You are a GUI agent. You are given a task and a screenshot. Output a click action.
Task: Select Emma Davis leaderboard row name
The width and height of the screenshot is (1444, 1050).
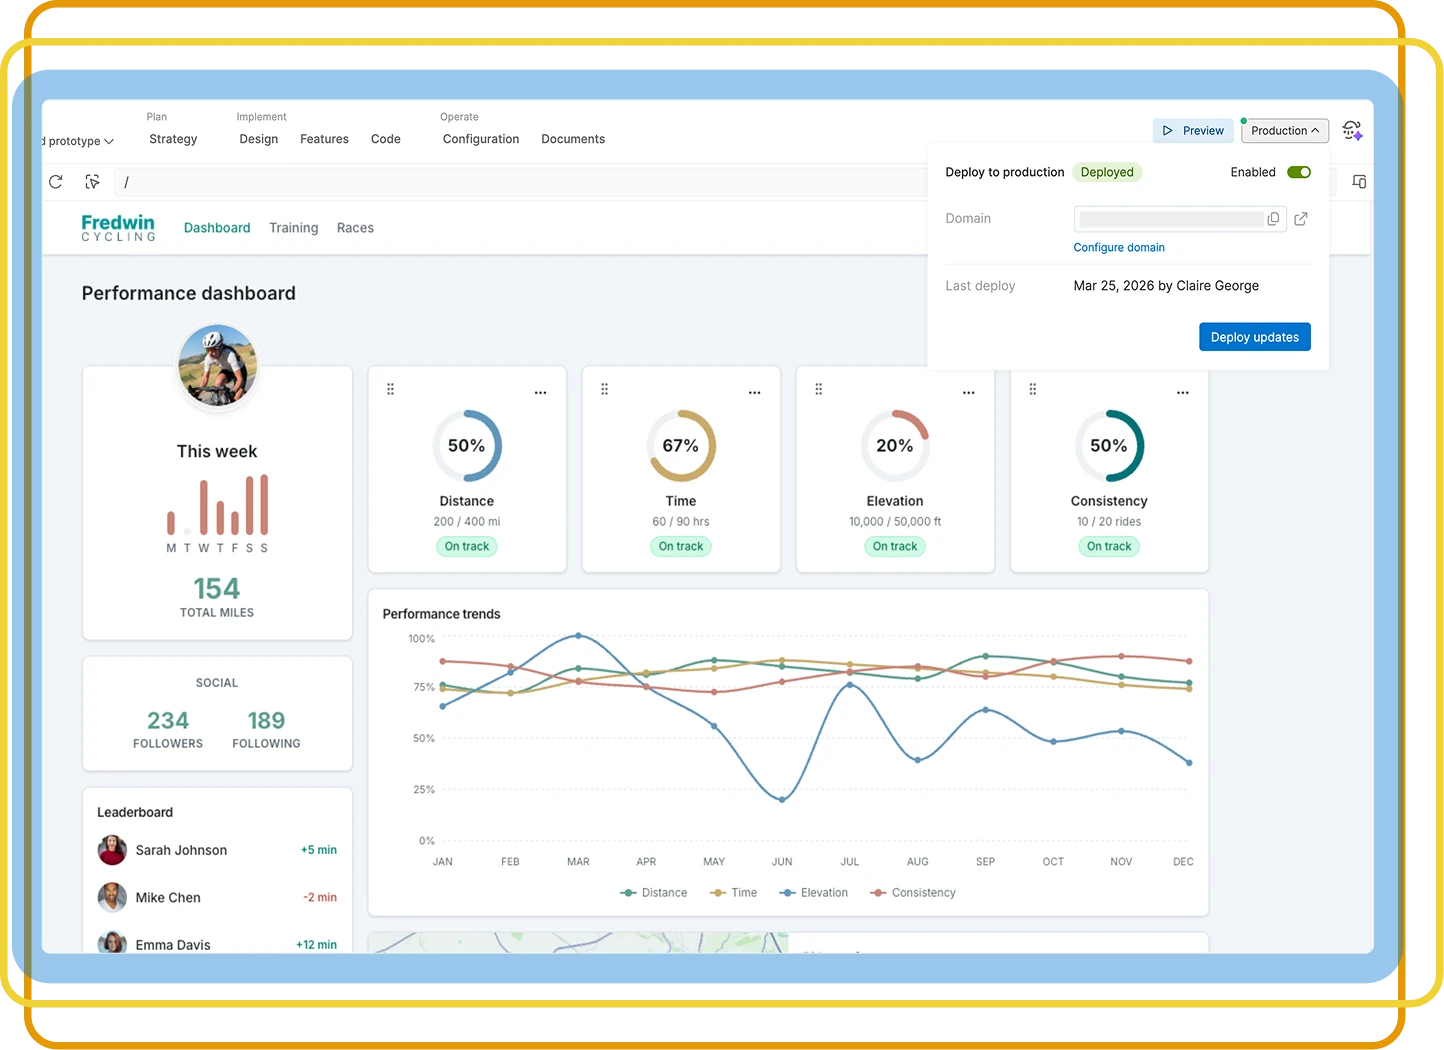(x=173, y=945)
